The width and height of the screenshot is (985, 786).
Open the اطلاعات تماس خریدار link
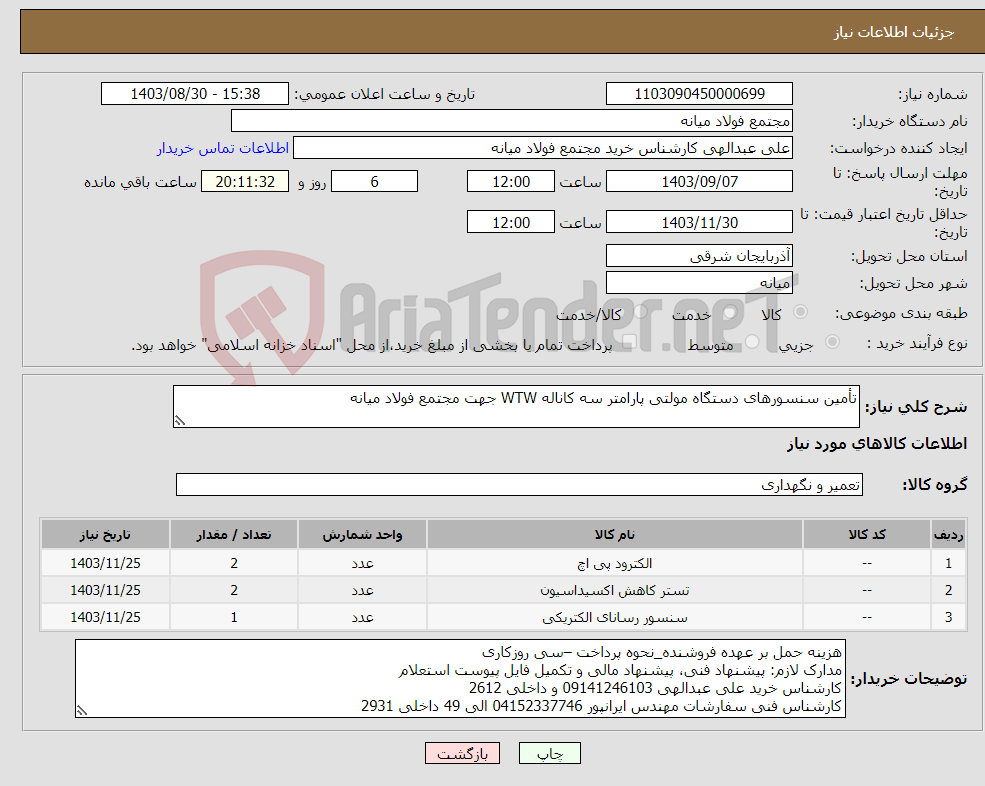tap(223, 148)
